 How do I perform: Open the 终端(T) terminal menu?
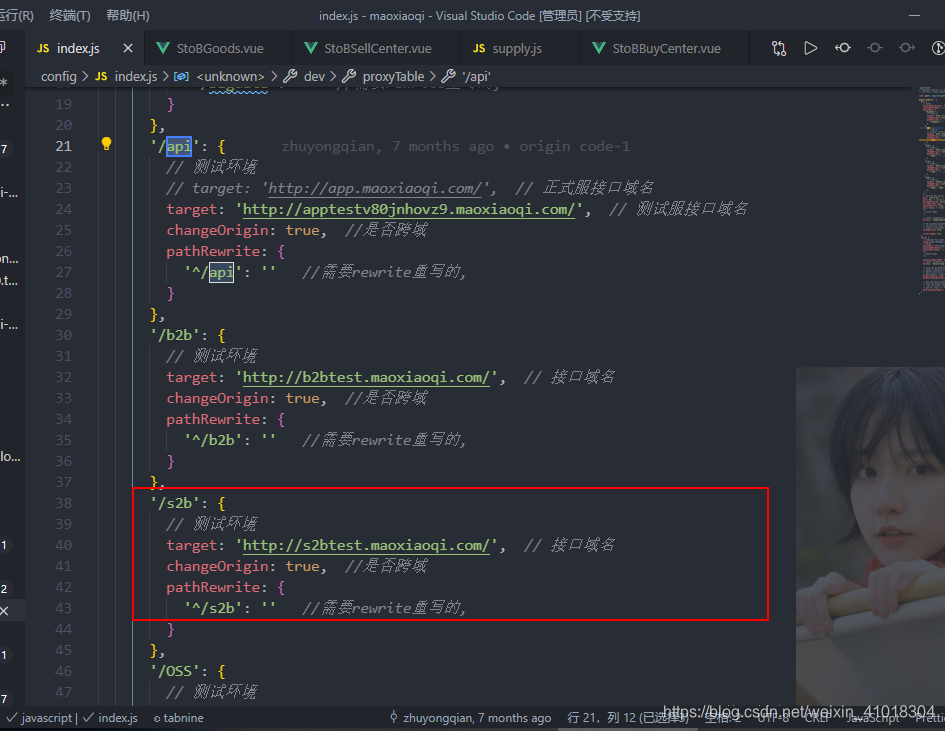[x=70, y=16]
